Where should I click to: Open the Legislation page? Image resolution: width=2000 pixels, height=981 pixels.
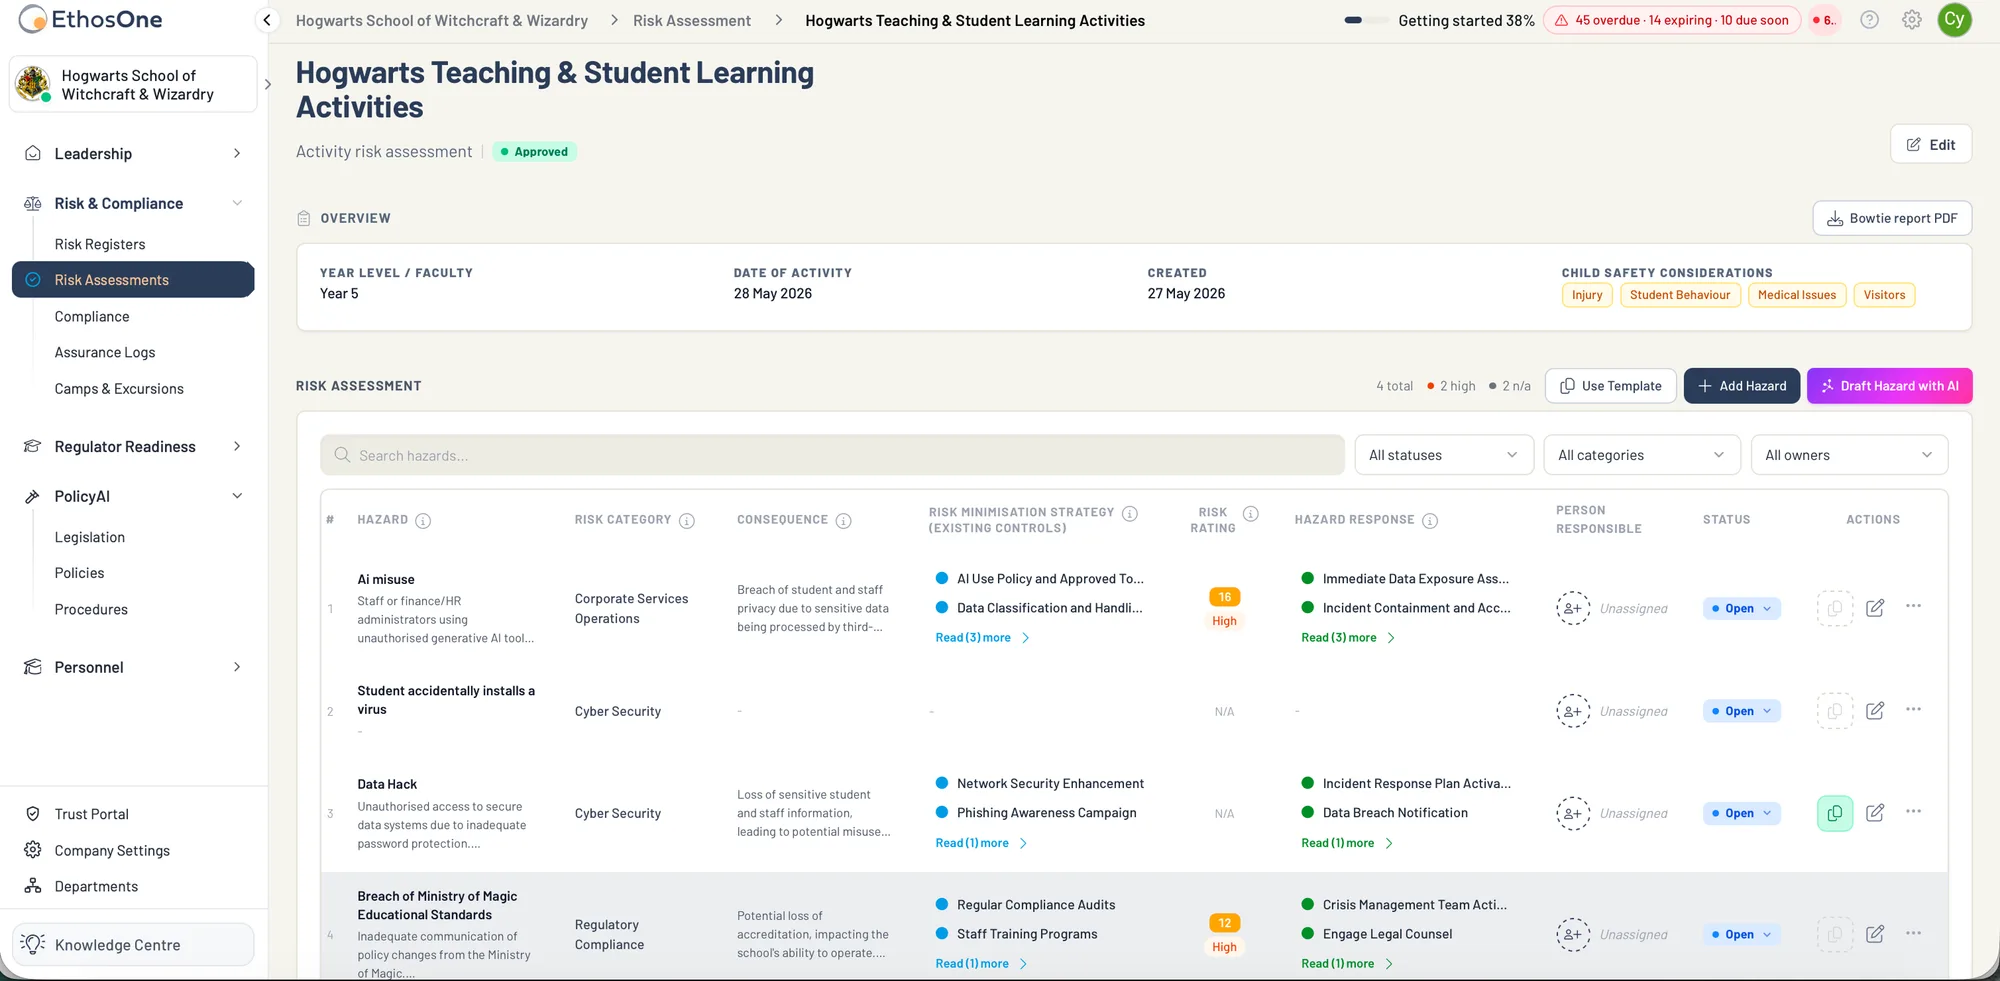pyautogui.click(x=90, y=537)
